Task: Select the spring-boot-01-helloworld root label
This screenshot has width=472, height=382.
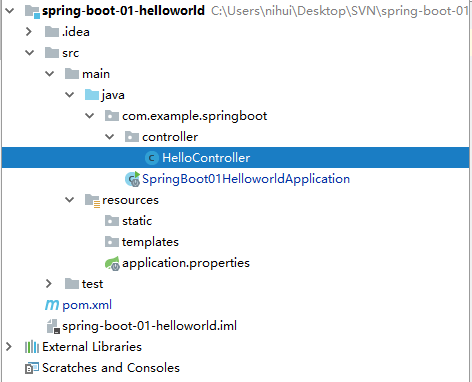Action: 123,11
